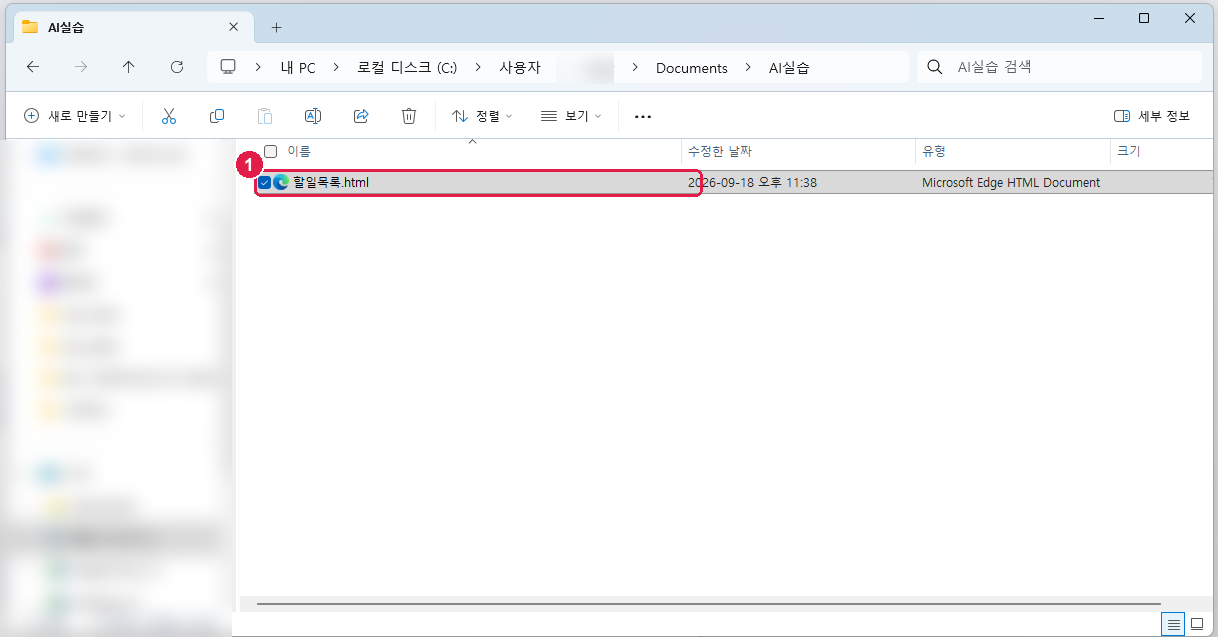Click the search magnifier icon

[x=935, y=67]
